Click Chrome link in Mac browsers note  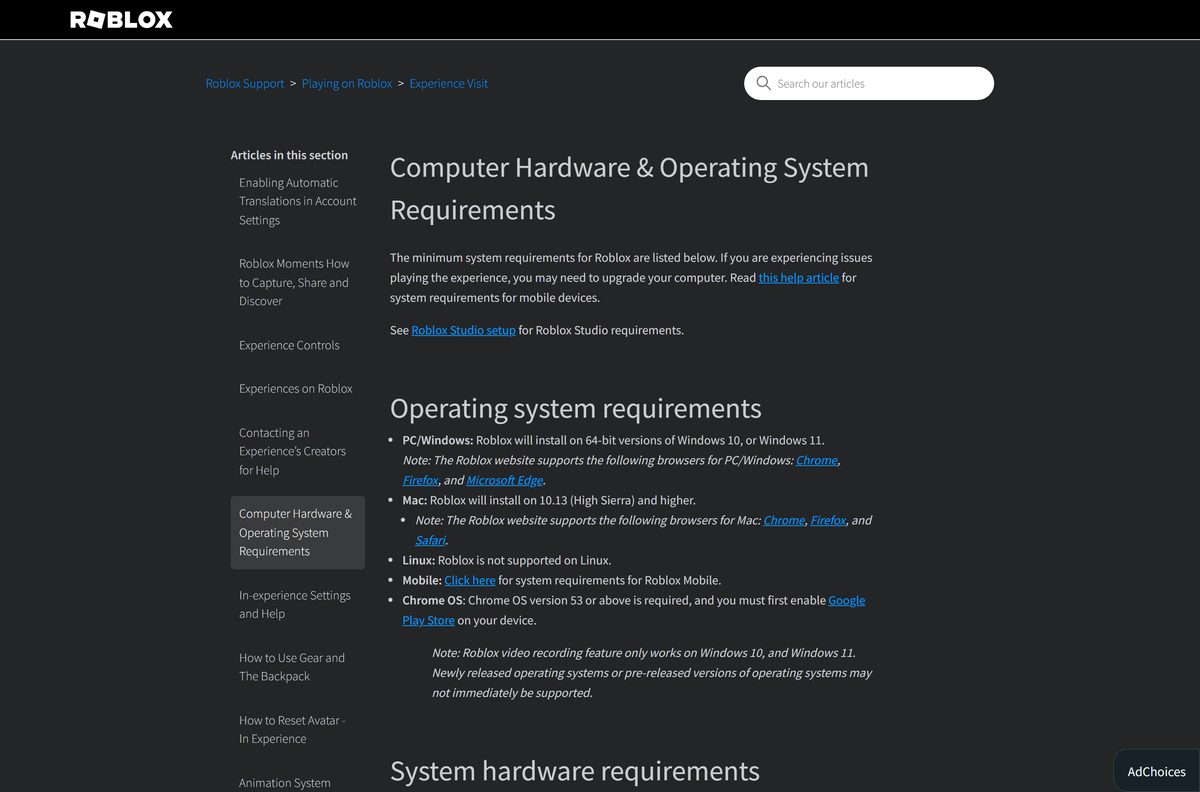(784, 520)
